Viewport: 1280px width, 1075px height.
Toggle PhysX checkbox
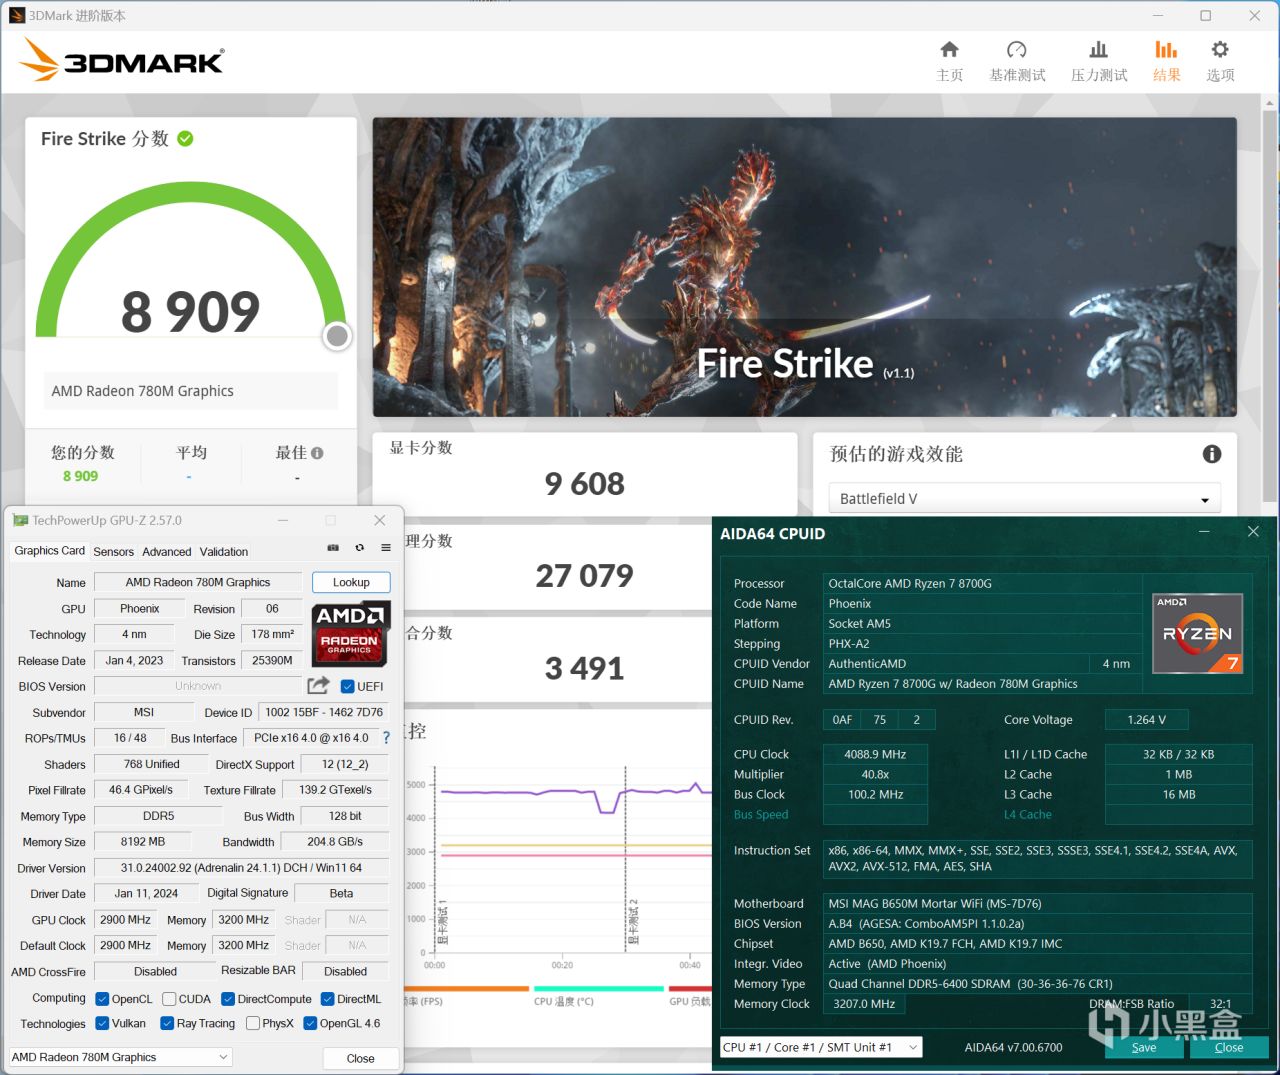tap(253, 1023)
